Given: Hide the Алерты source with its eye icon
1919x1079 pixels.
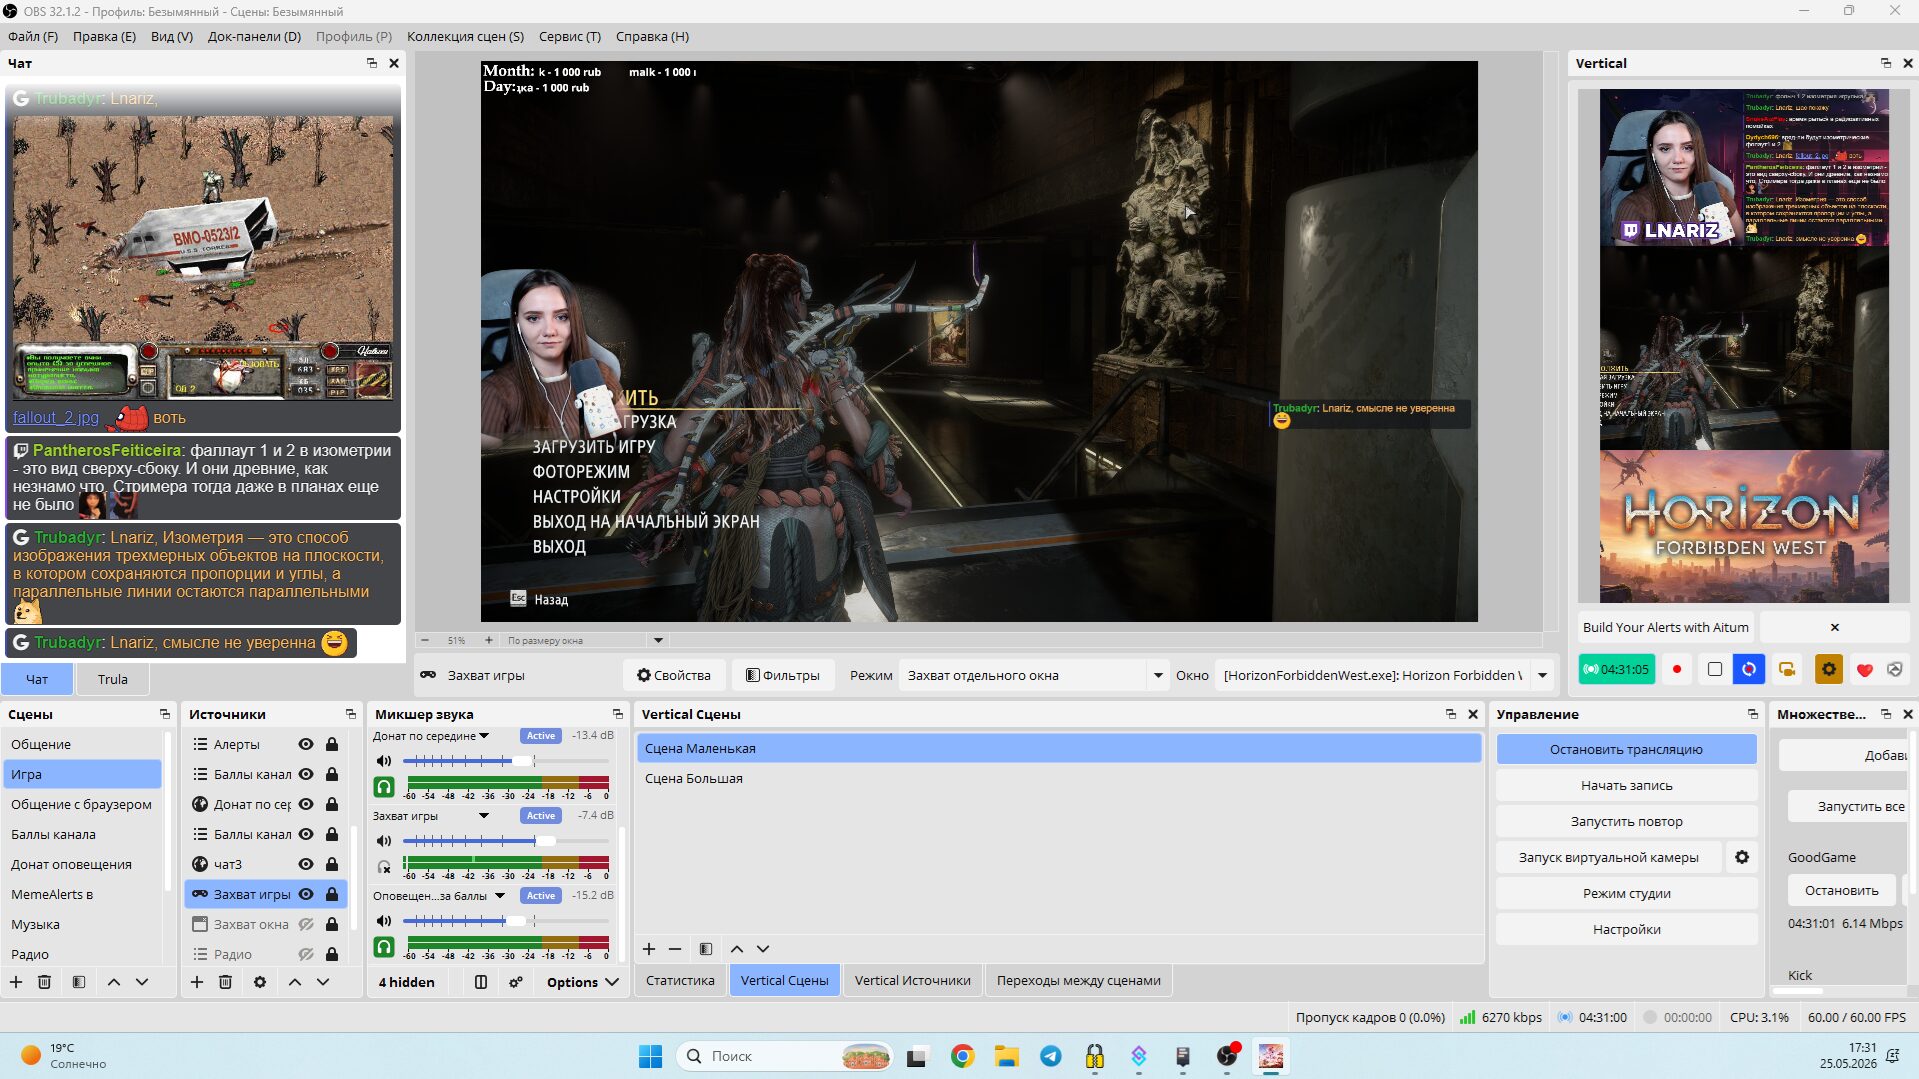Looking at the screenshot, I should [306, 744].
